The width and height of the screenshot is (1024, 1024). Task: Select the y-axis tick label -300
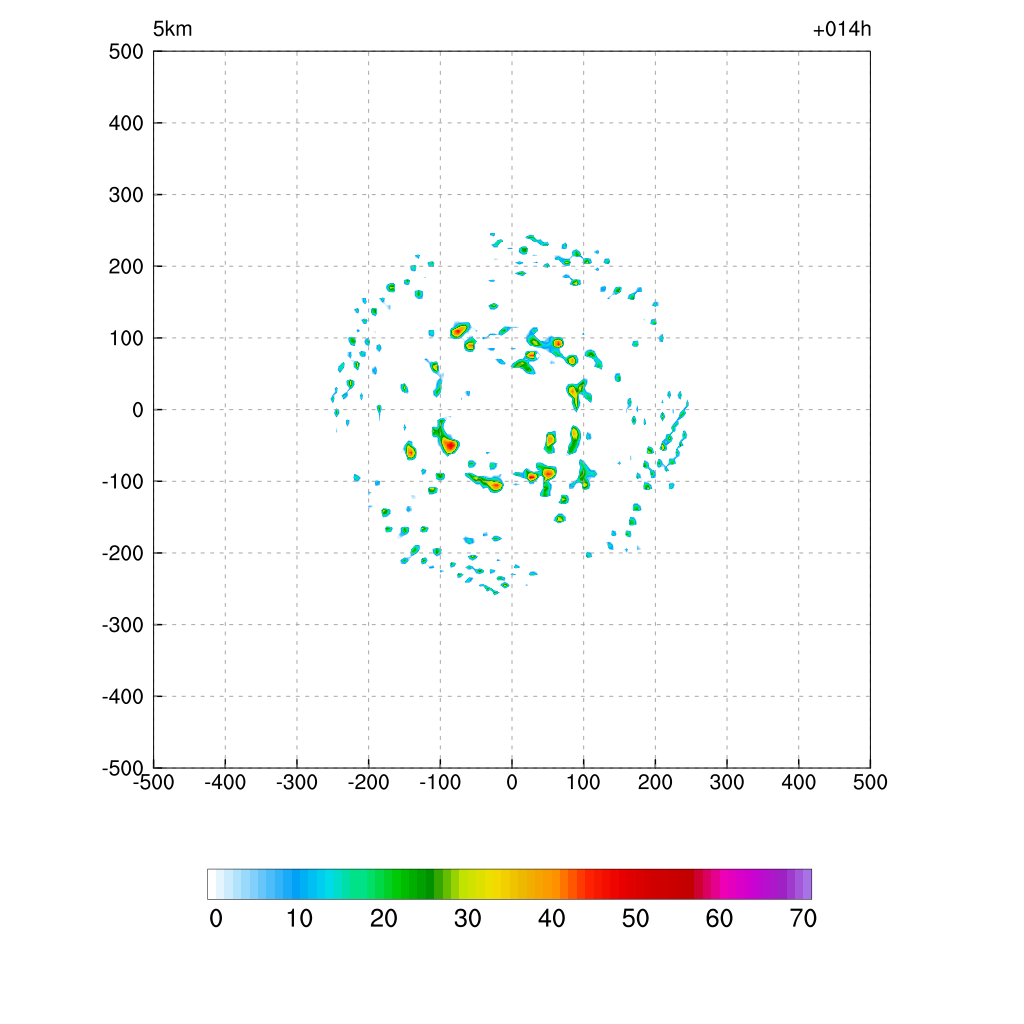[123, 625]
